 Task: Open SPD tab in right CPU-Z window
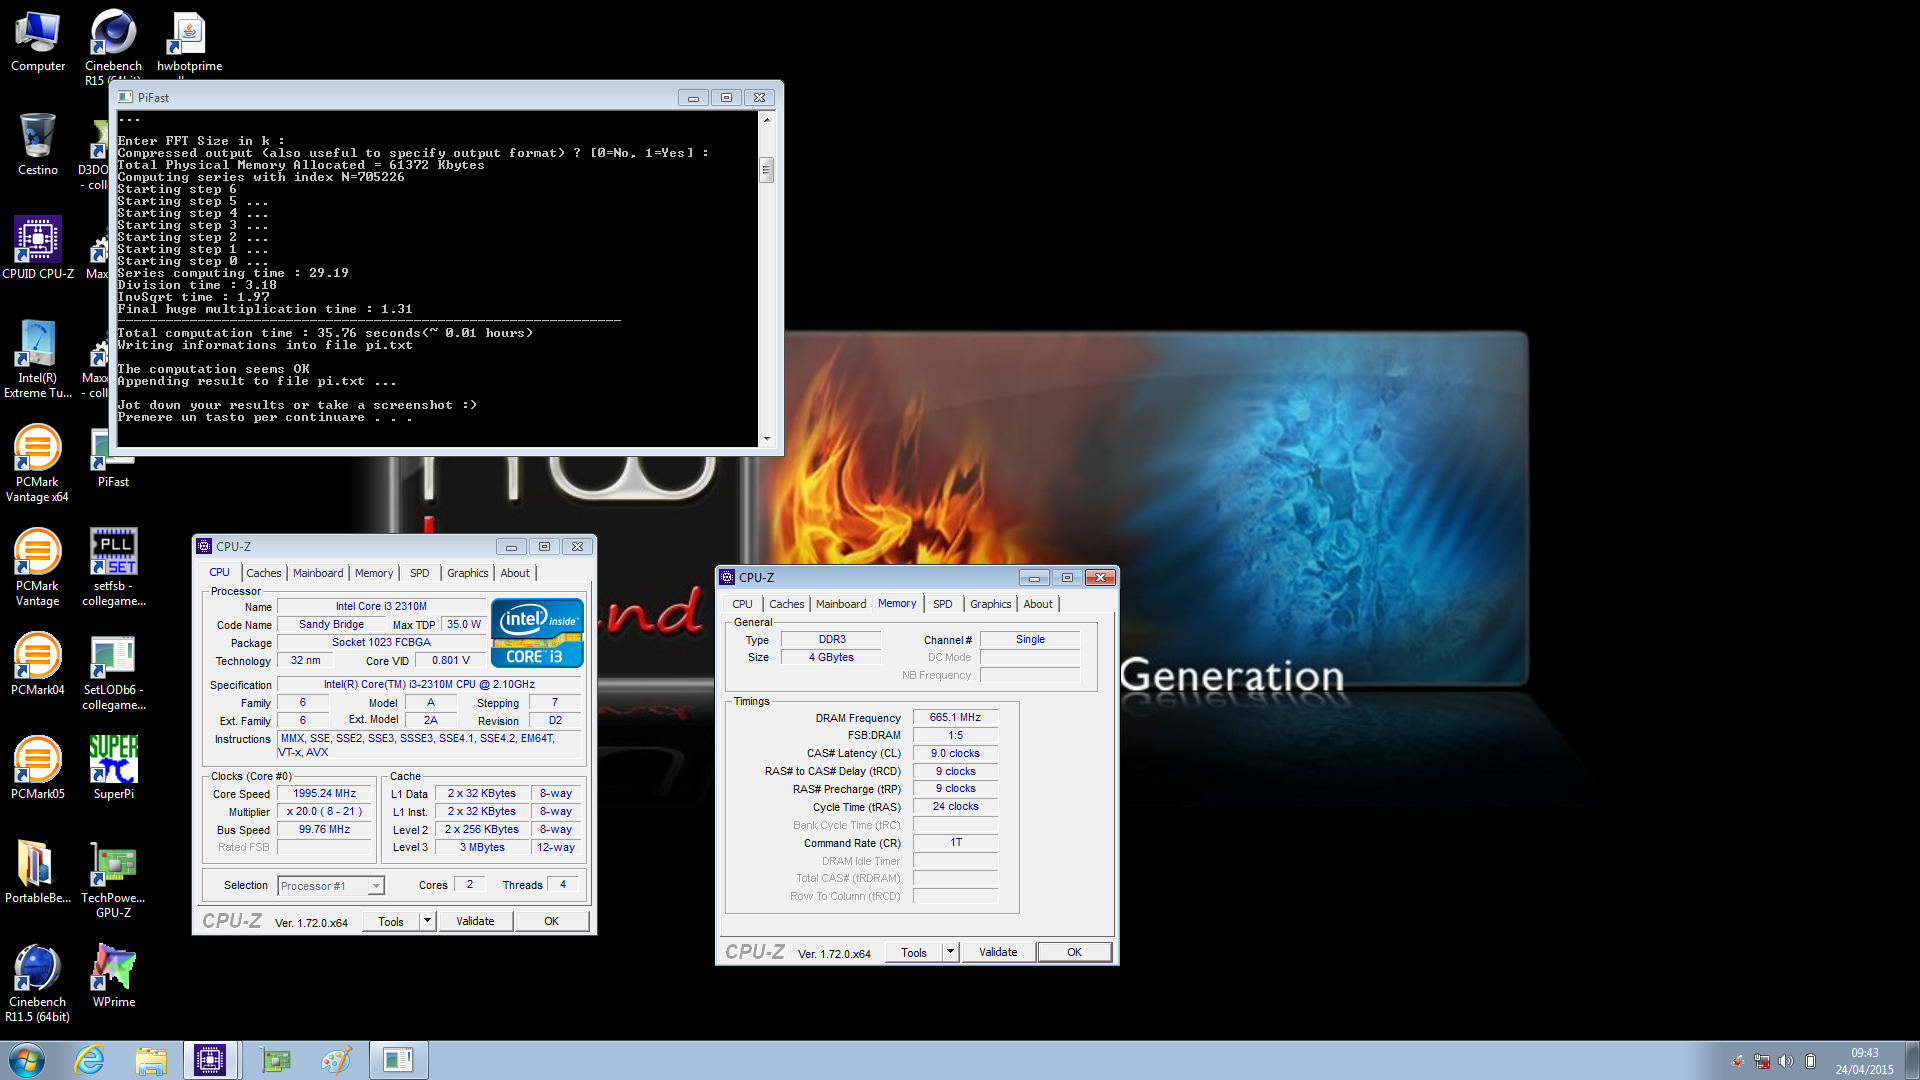pos(943,604)
